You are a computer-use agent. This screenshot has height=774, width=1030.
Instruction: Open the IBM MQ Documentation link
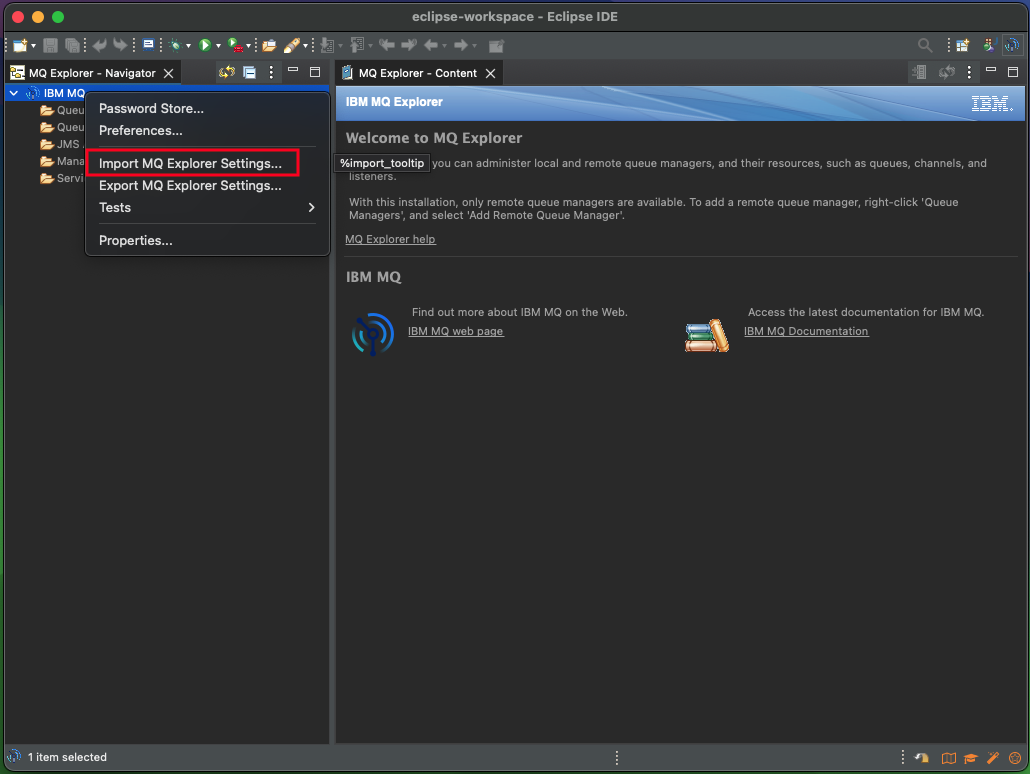(806, 331)
